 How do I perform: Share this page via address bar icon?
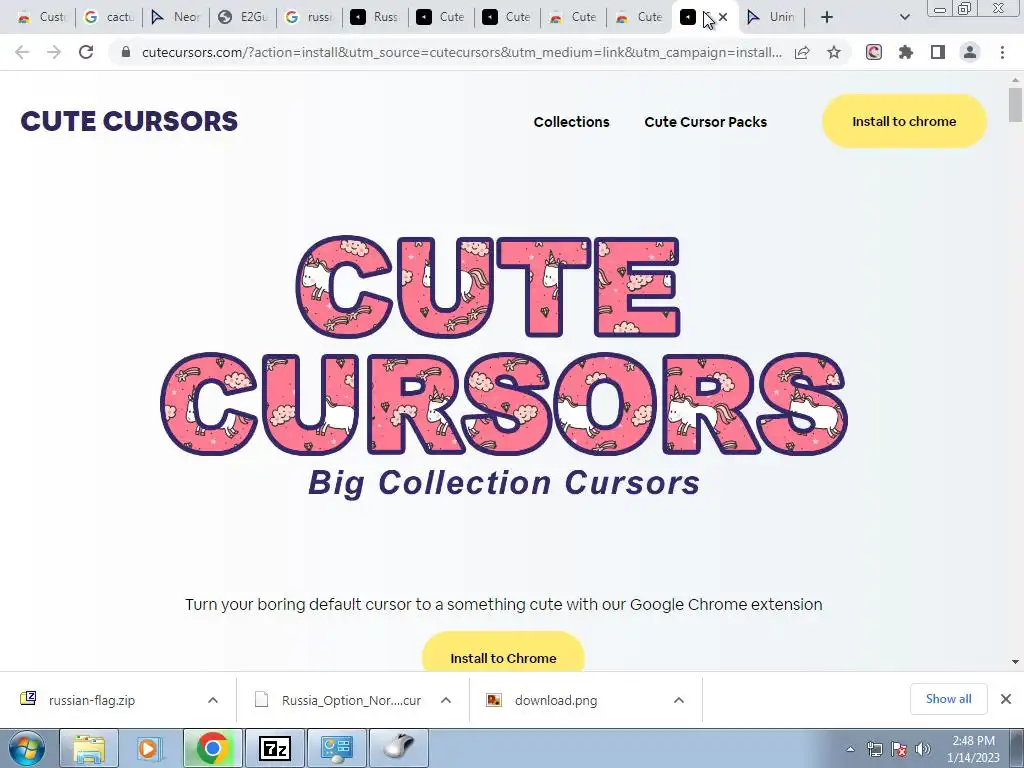pyautogui.click(x=802, y=52)
